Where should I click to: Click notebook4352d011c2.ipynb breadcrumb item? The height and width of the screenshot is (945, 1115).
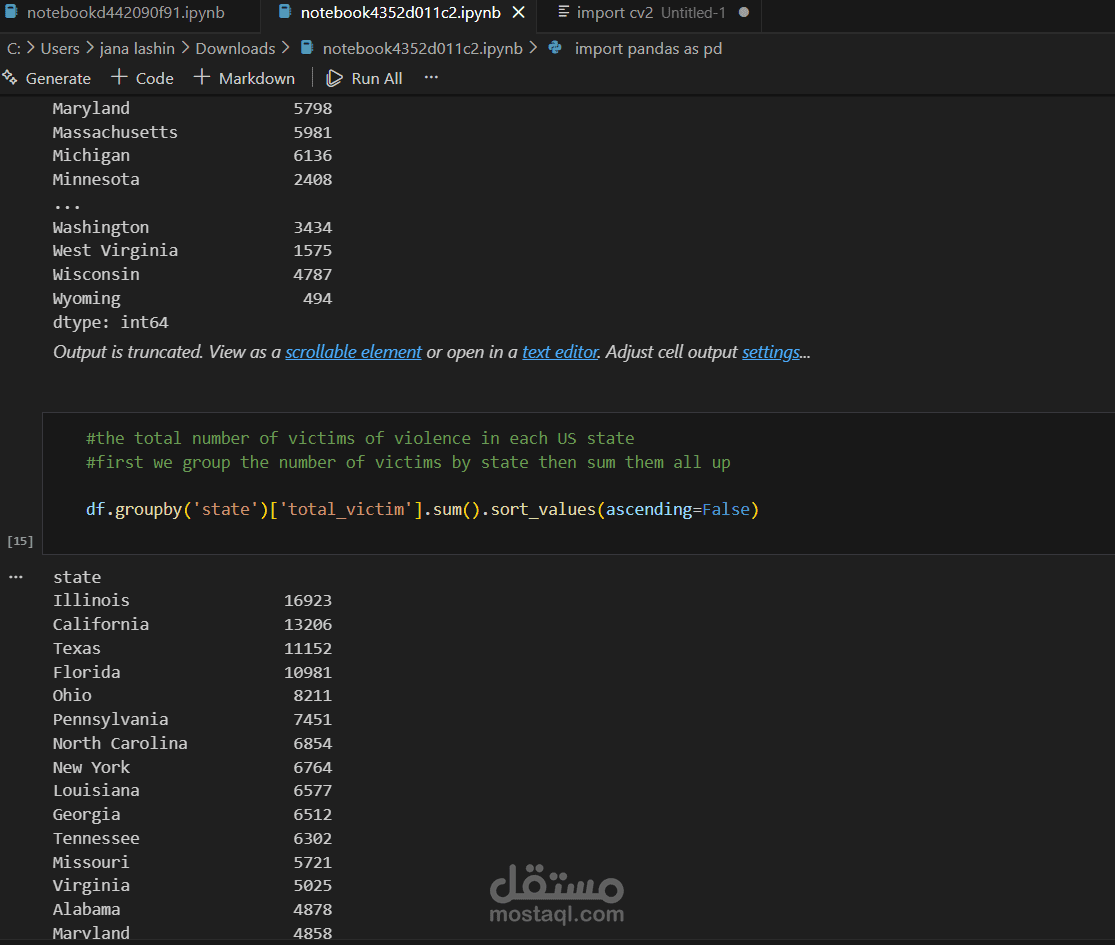(x=422, y=48)
